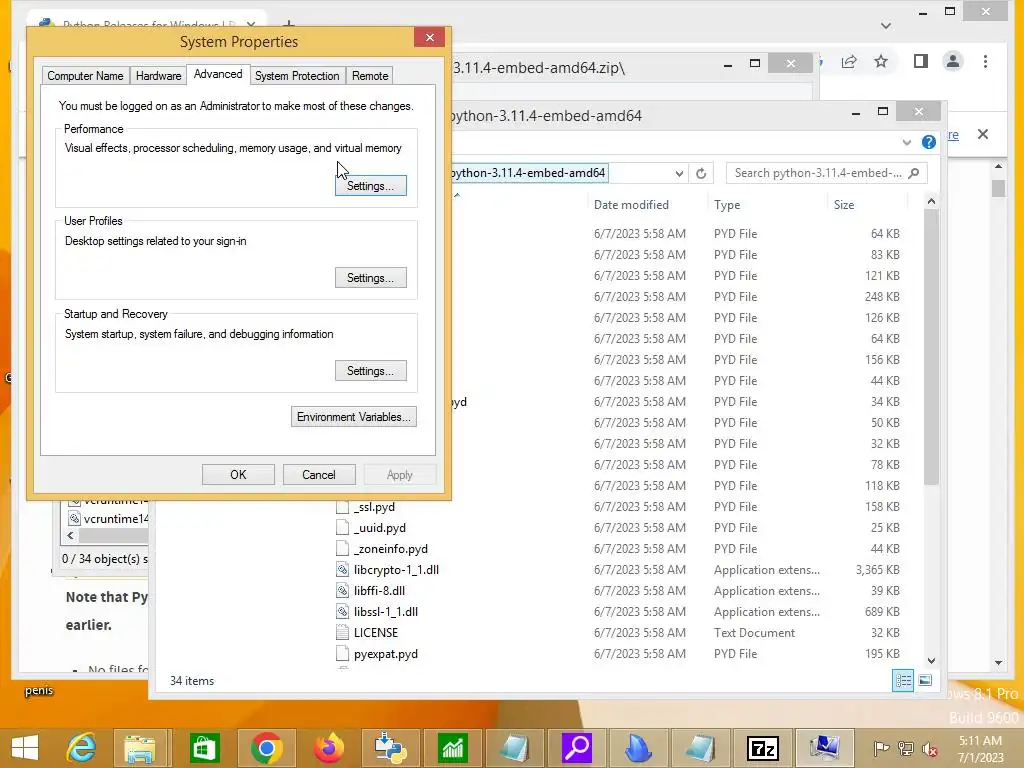Open User Profiles Settings button

pos(370,278)
